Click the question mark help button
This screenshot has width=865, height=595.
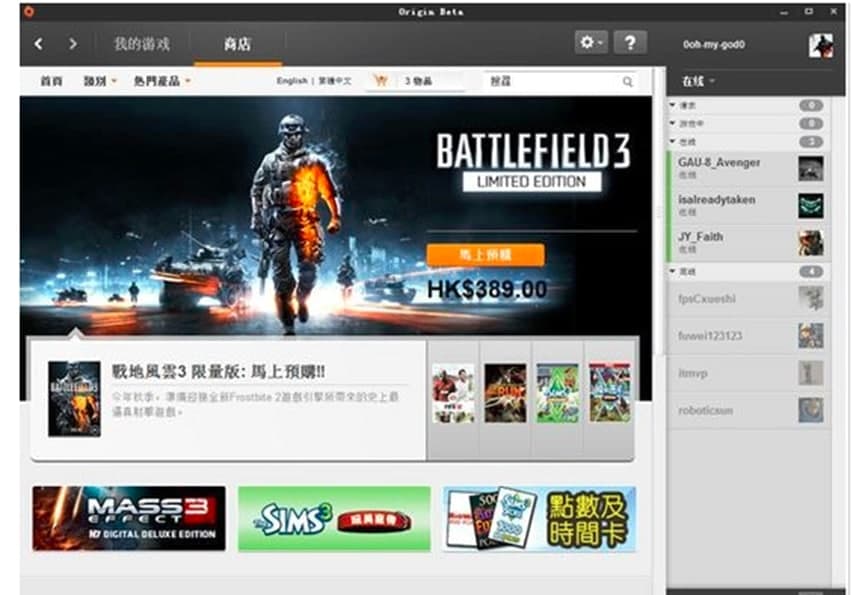(629, 43)
